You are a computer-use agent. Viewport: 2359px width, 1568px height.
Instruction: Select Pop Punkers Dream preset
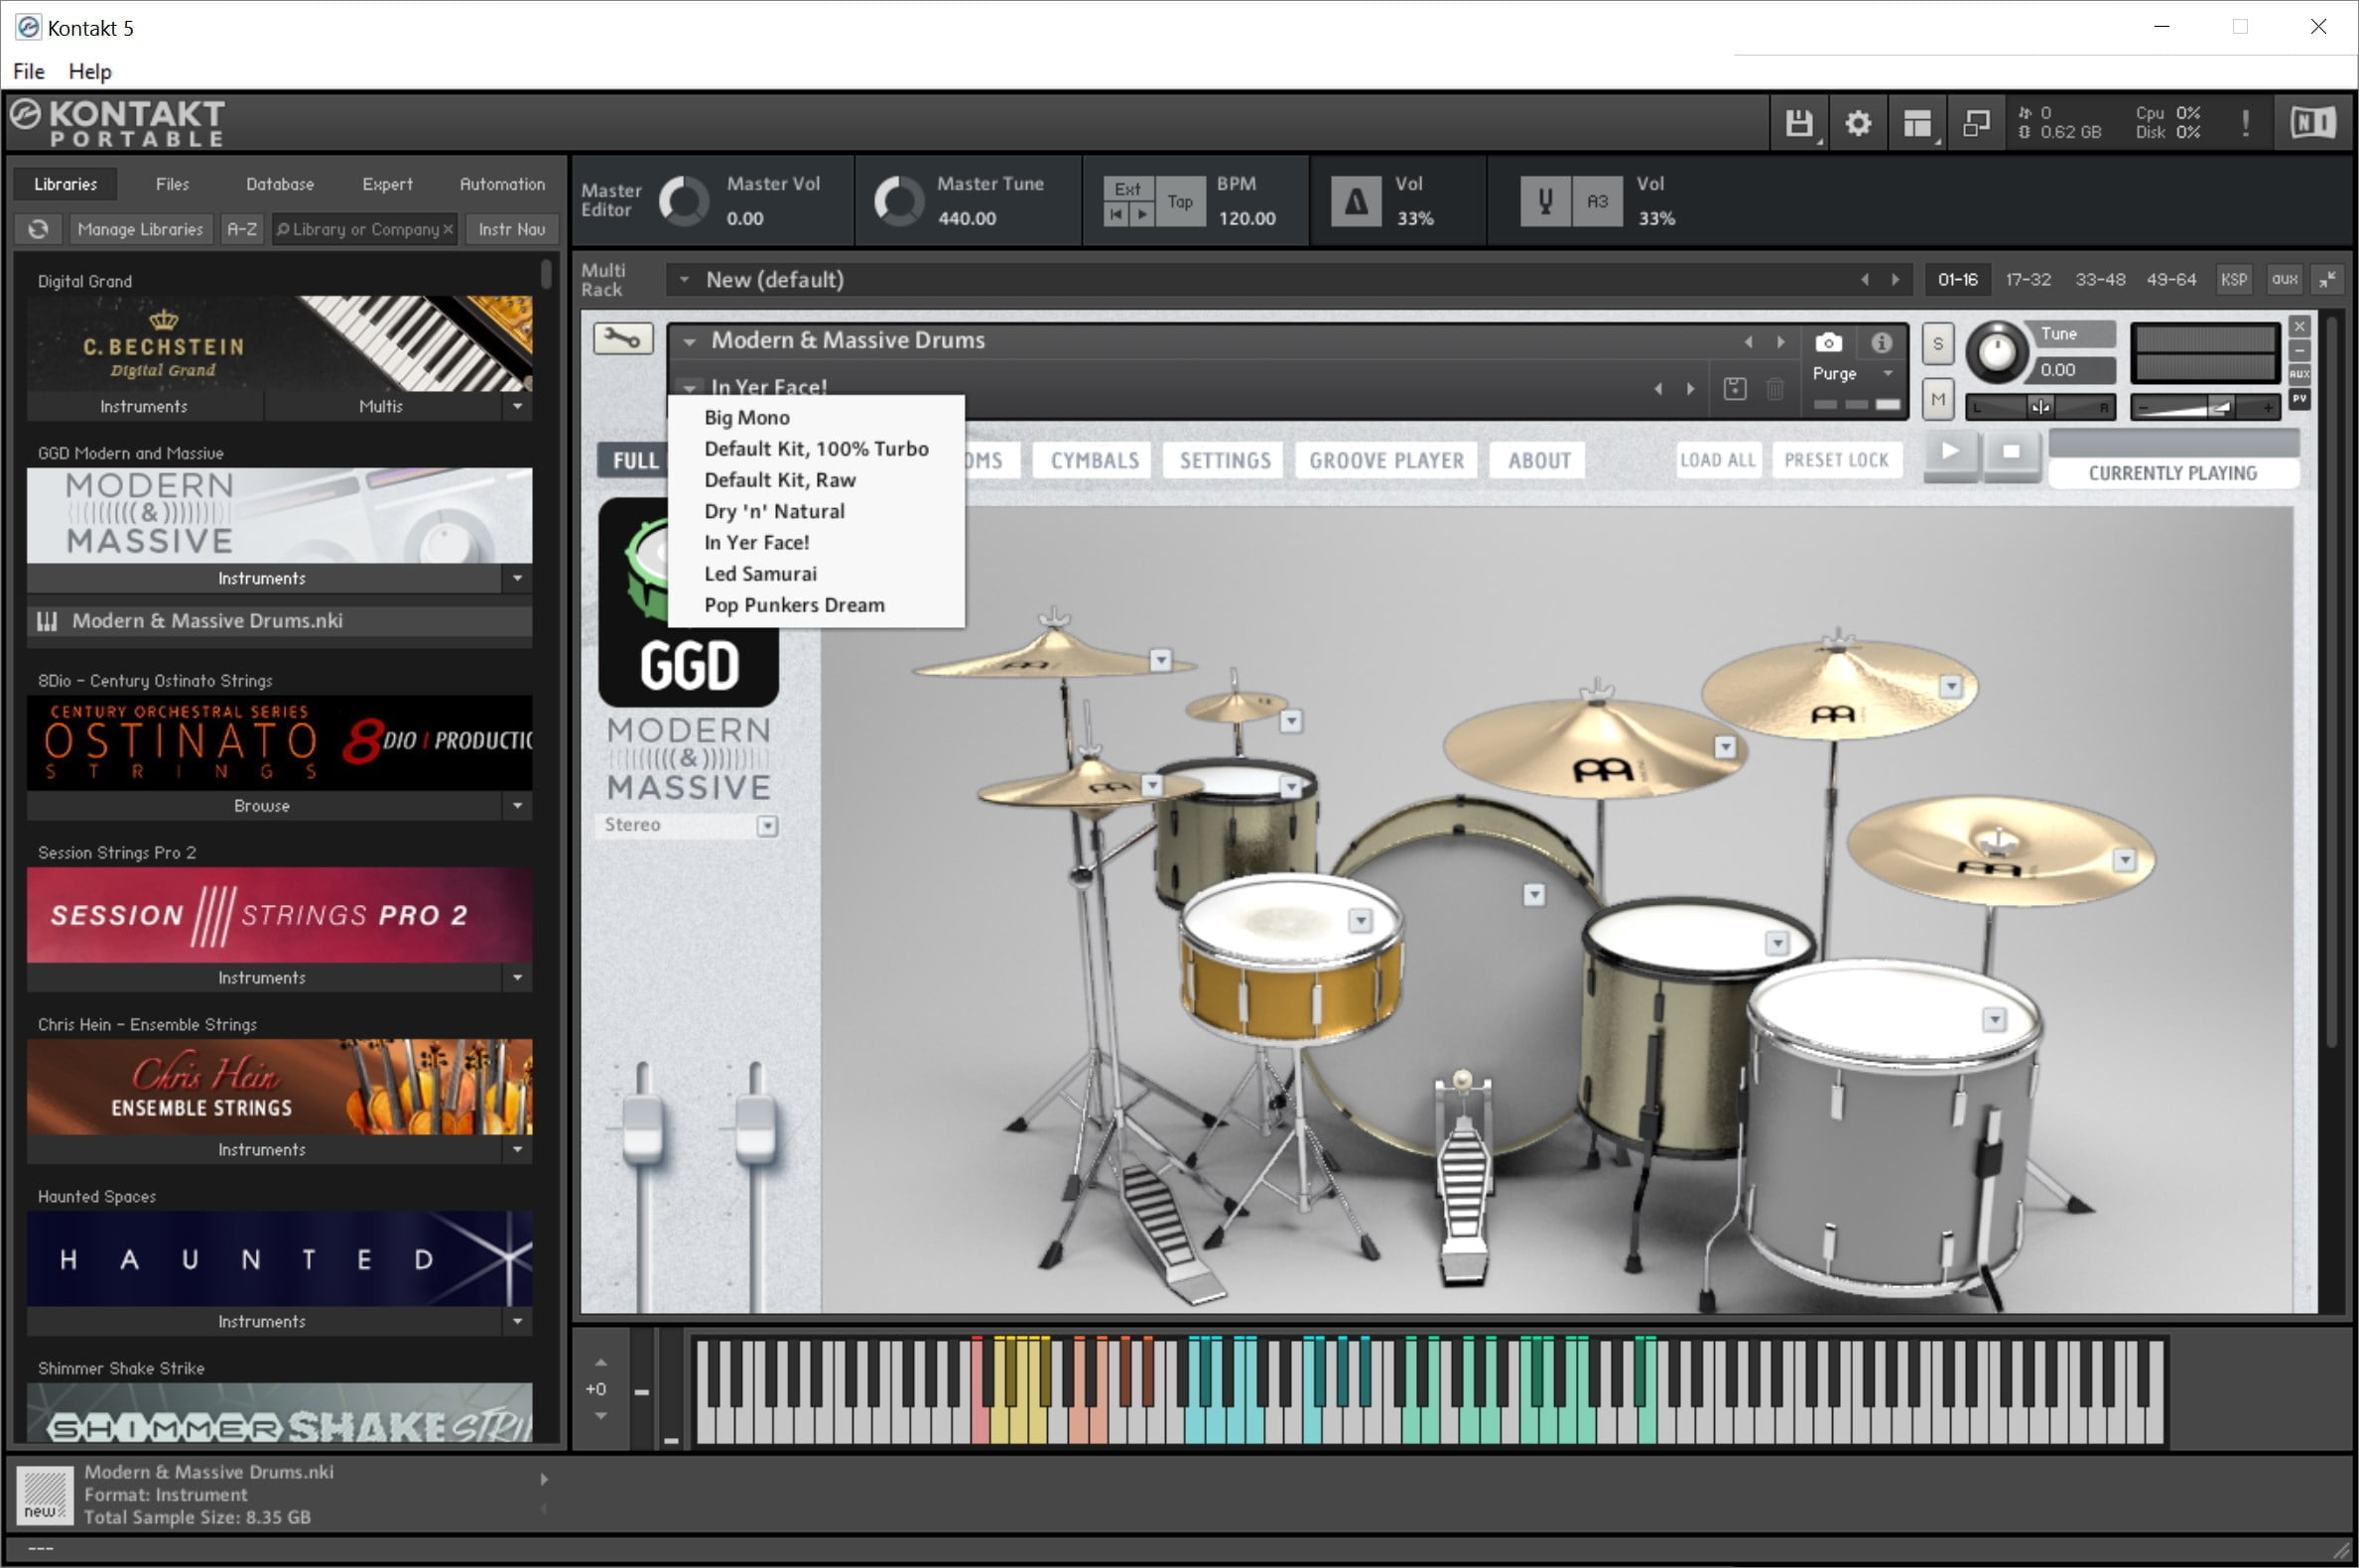pyautogui.click(x=795, y=603)
